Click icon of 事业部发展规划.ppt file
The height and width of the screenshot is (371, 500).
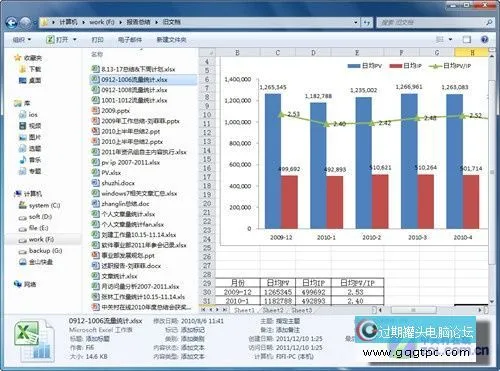95,255
